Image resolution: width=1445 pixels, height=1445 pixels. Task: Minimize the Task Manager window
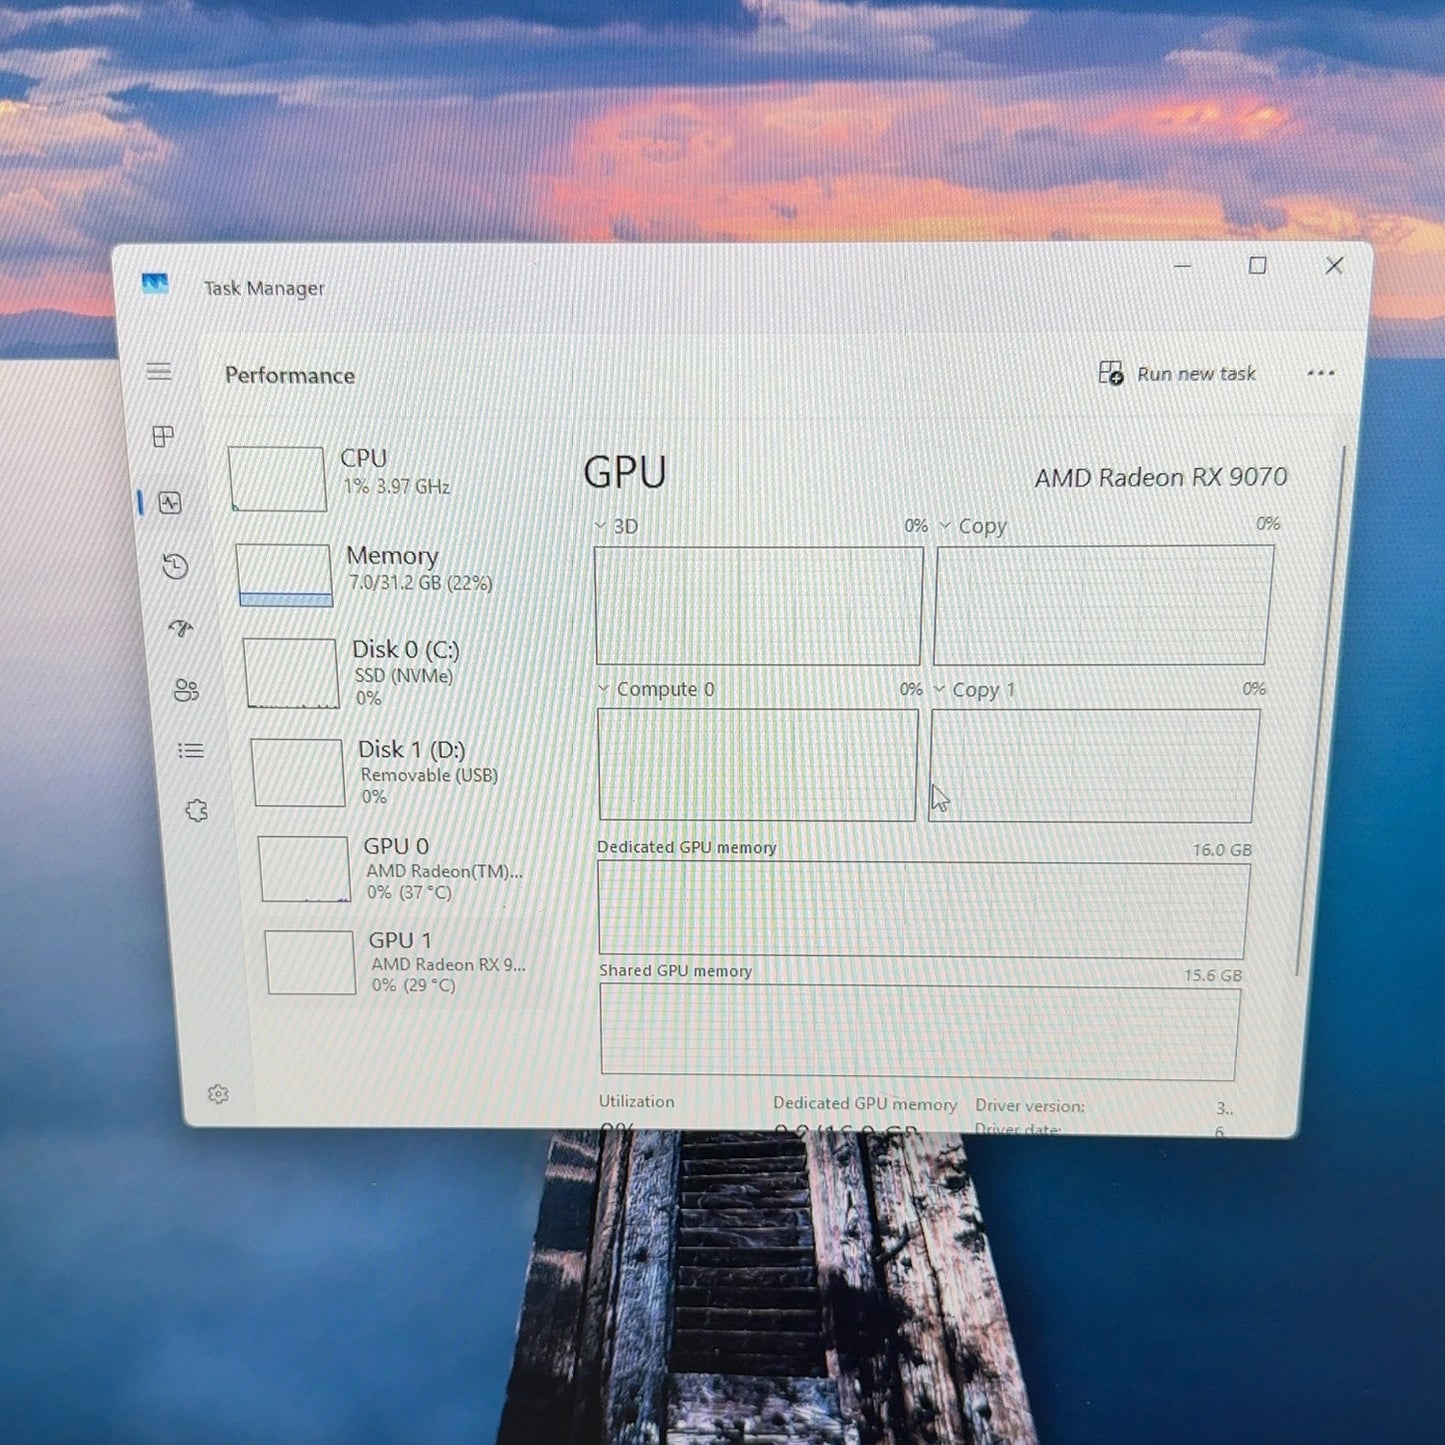pyautogui.click(x=1182, y=266)
